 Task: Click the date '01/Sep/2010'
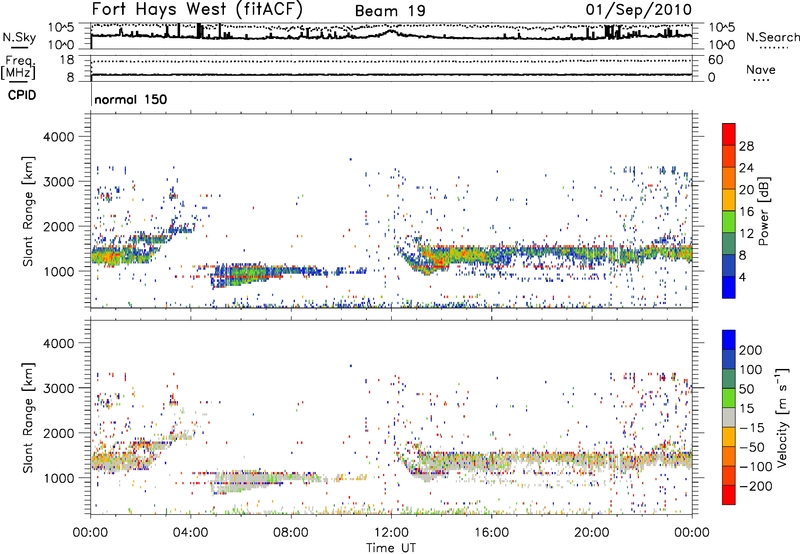pyautogui.click(x=639, y=10)
